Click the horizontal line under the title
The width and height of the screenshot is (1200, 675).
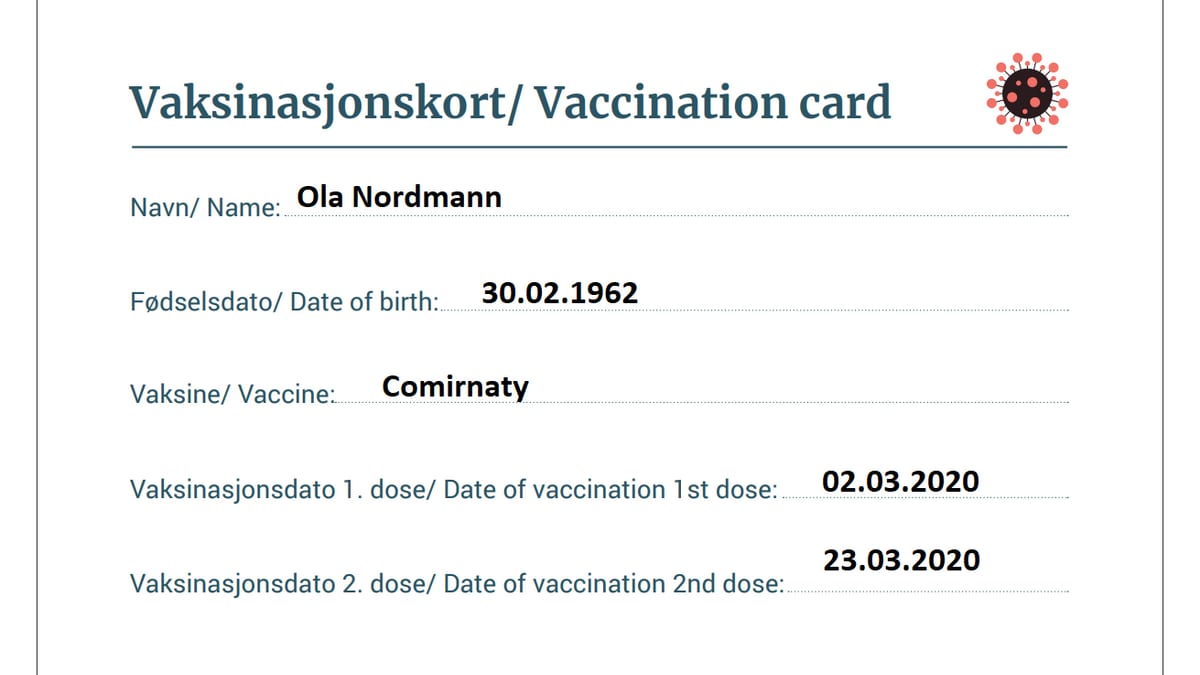[598, 147]
